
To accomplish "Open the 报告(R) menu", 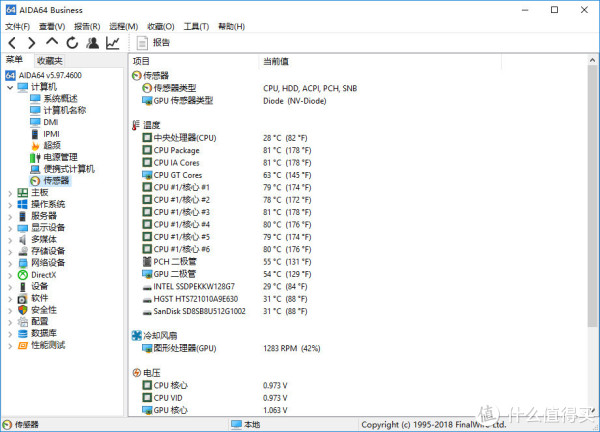I will [x=87, y=26].
